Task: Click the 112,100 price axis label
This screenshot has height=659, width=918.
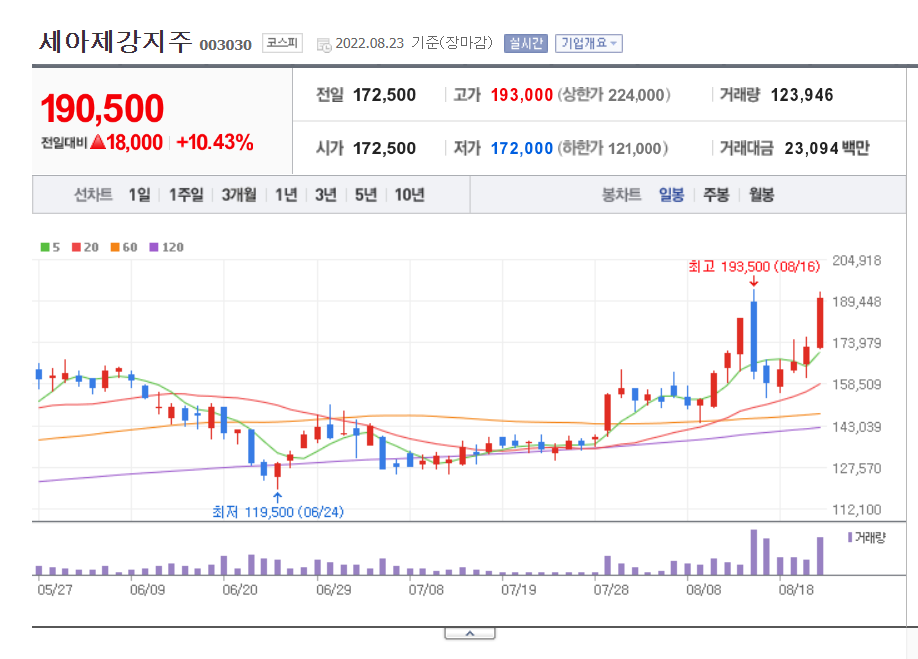Action: coord(857,510)
